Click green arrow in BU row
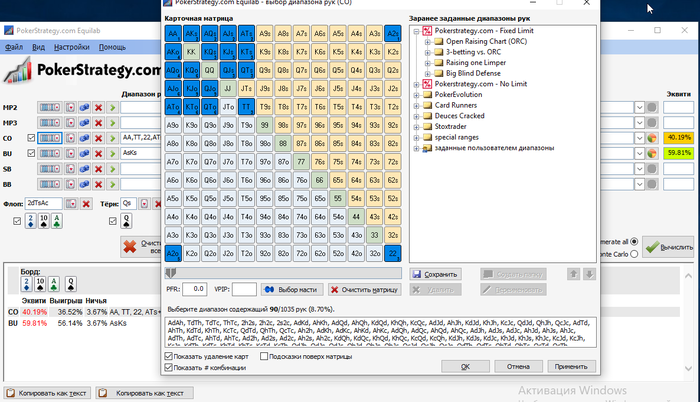The height and width of the screenshot is (402, 700). pyautogui.click(x=112, y=154)
